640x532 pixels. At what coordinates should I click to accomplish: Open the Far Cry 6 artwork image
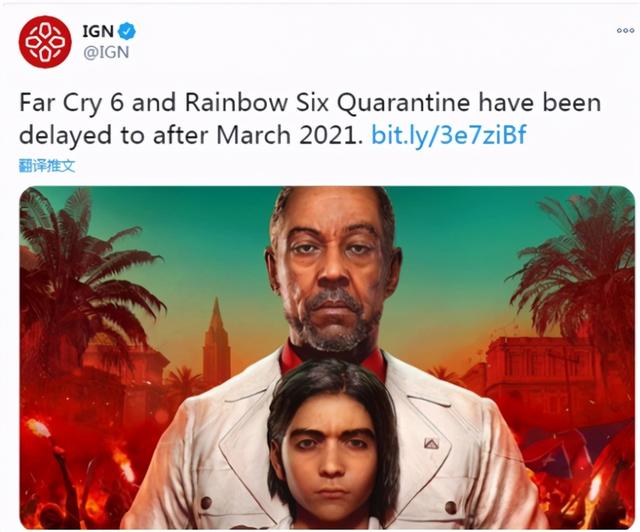[327, 357]
